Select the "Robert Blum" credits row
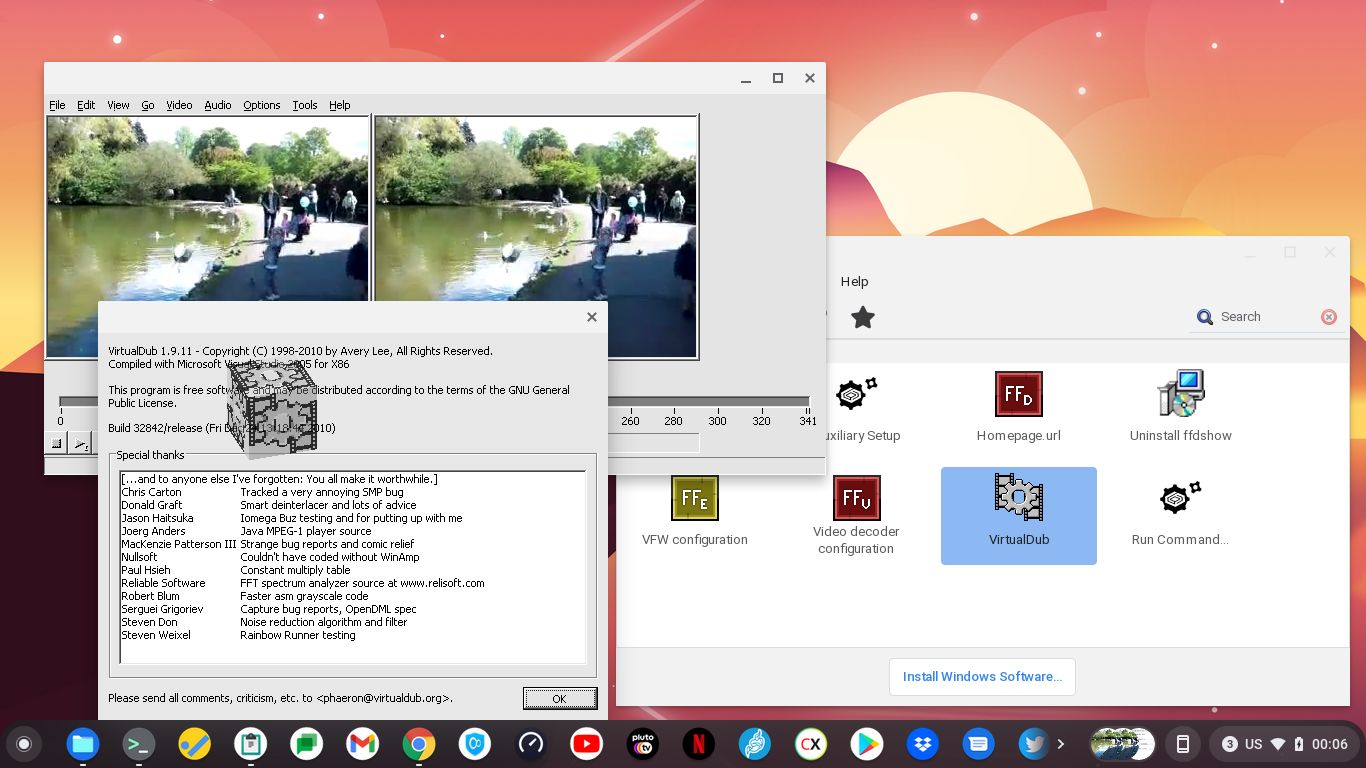 click(x=352, y=596)
